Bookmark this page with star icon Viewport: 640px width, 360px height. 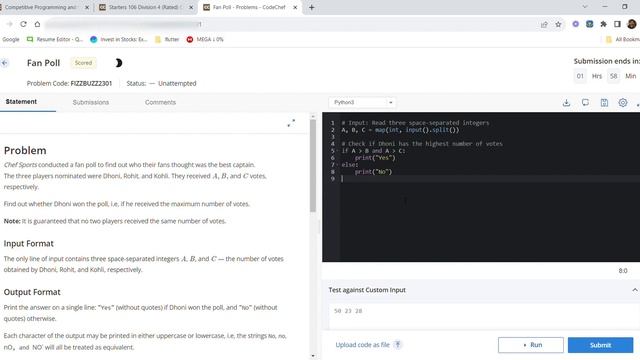(x=558, y=24)
